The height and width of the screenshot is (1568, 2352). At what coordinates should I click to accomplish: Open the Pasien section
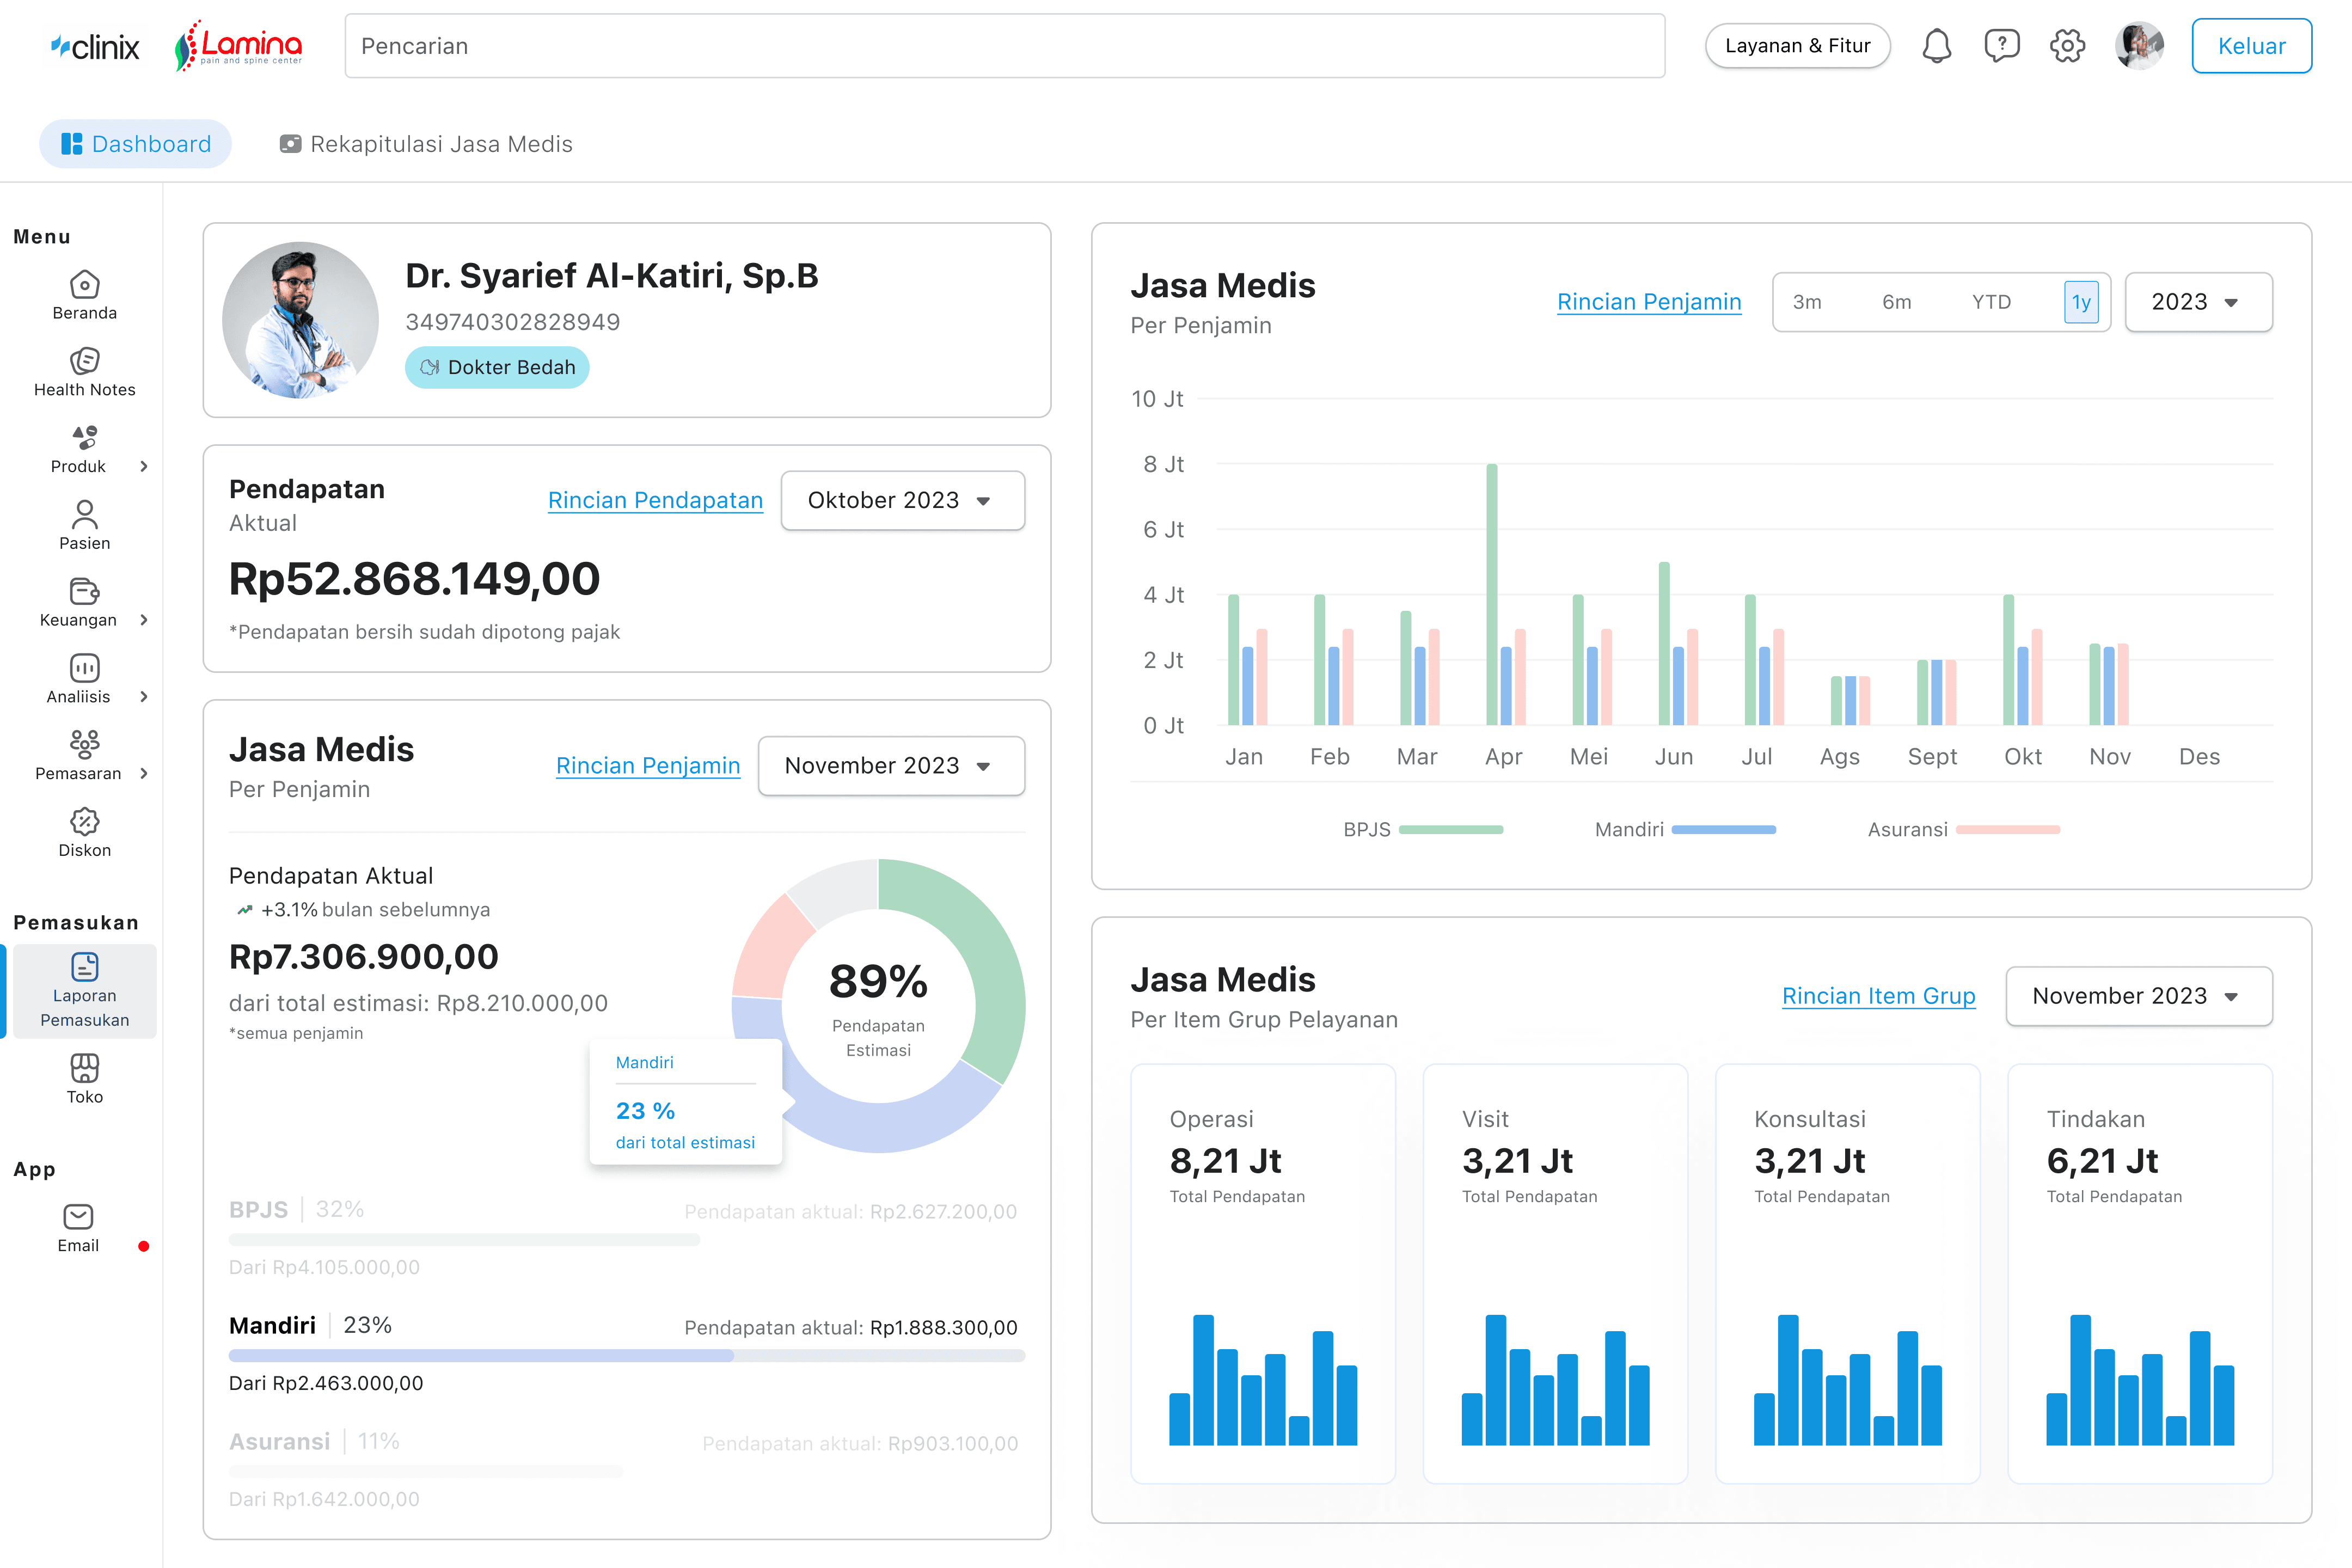[84, 525]
